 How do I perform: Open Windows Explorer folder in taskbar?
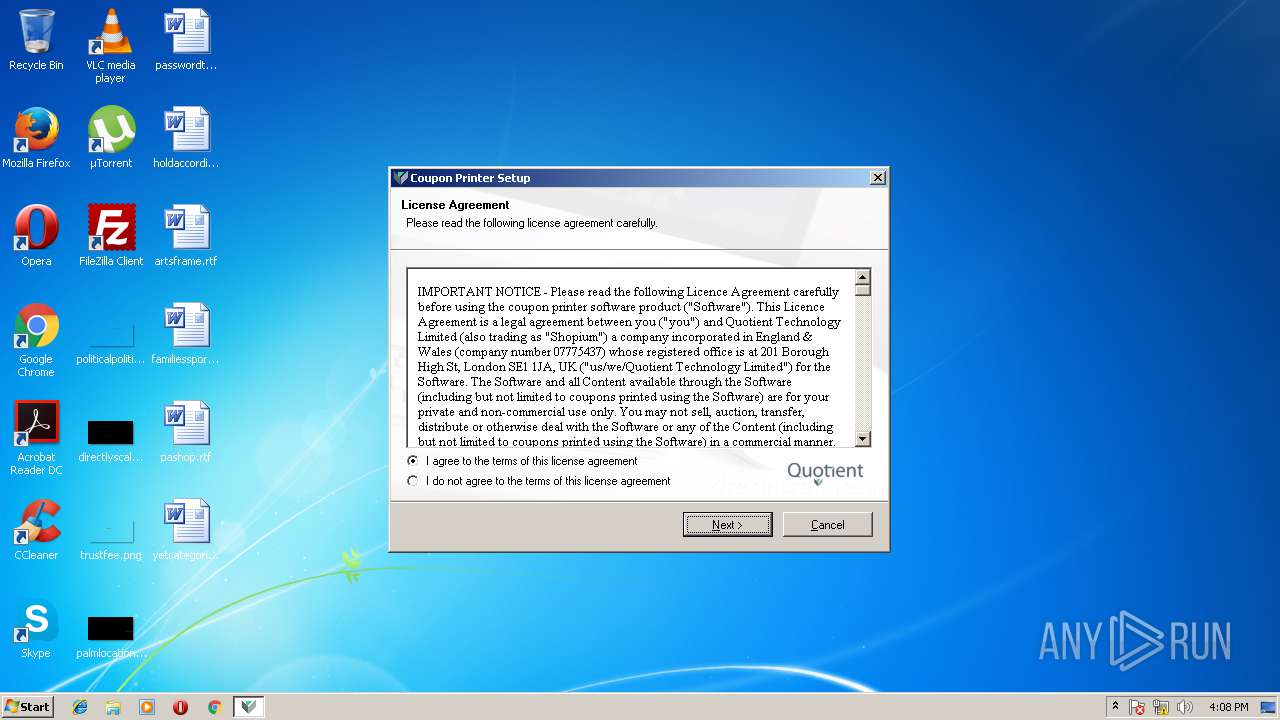point(113,707)
